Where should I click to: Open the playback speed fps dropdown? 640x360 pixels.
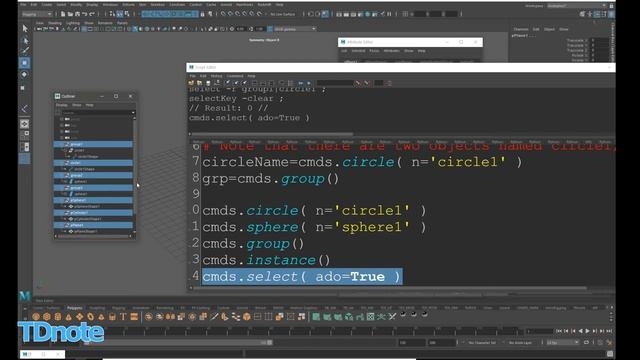coord(562,343)
